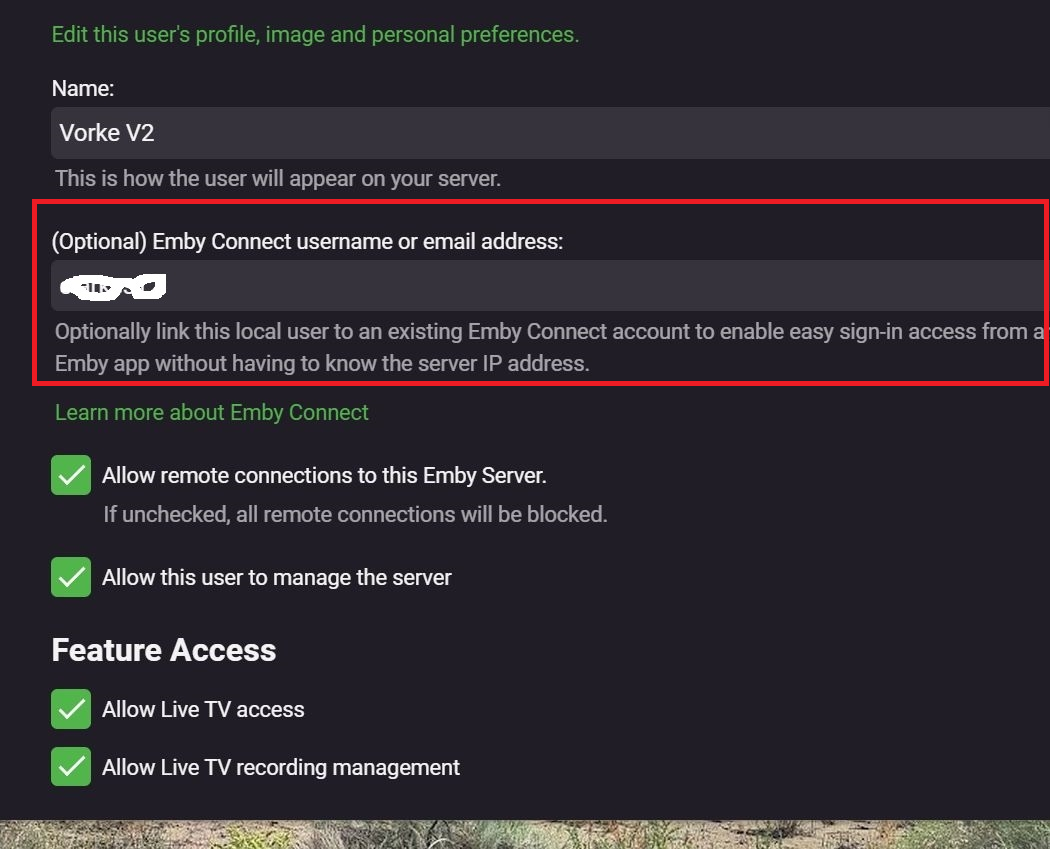Click the 'Allow Live TV recording management' label text
The image size is (1050, 849).
tap(281, 767)
